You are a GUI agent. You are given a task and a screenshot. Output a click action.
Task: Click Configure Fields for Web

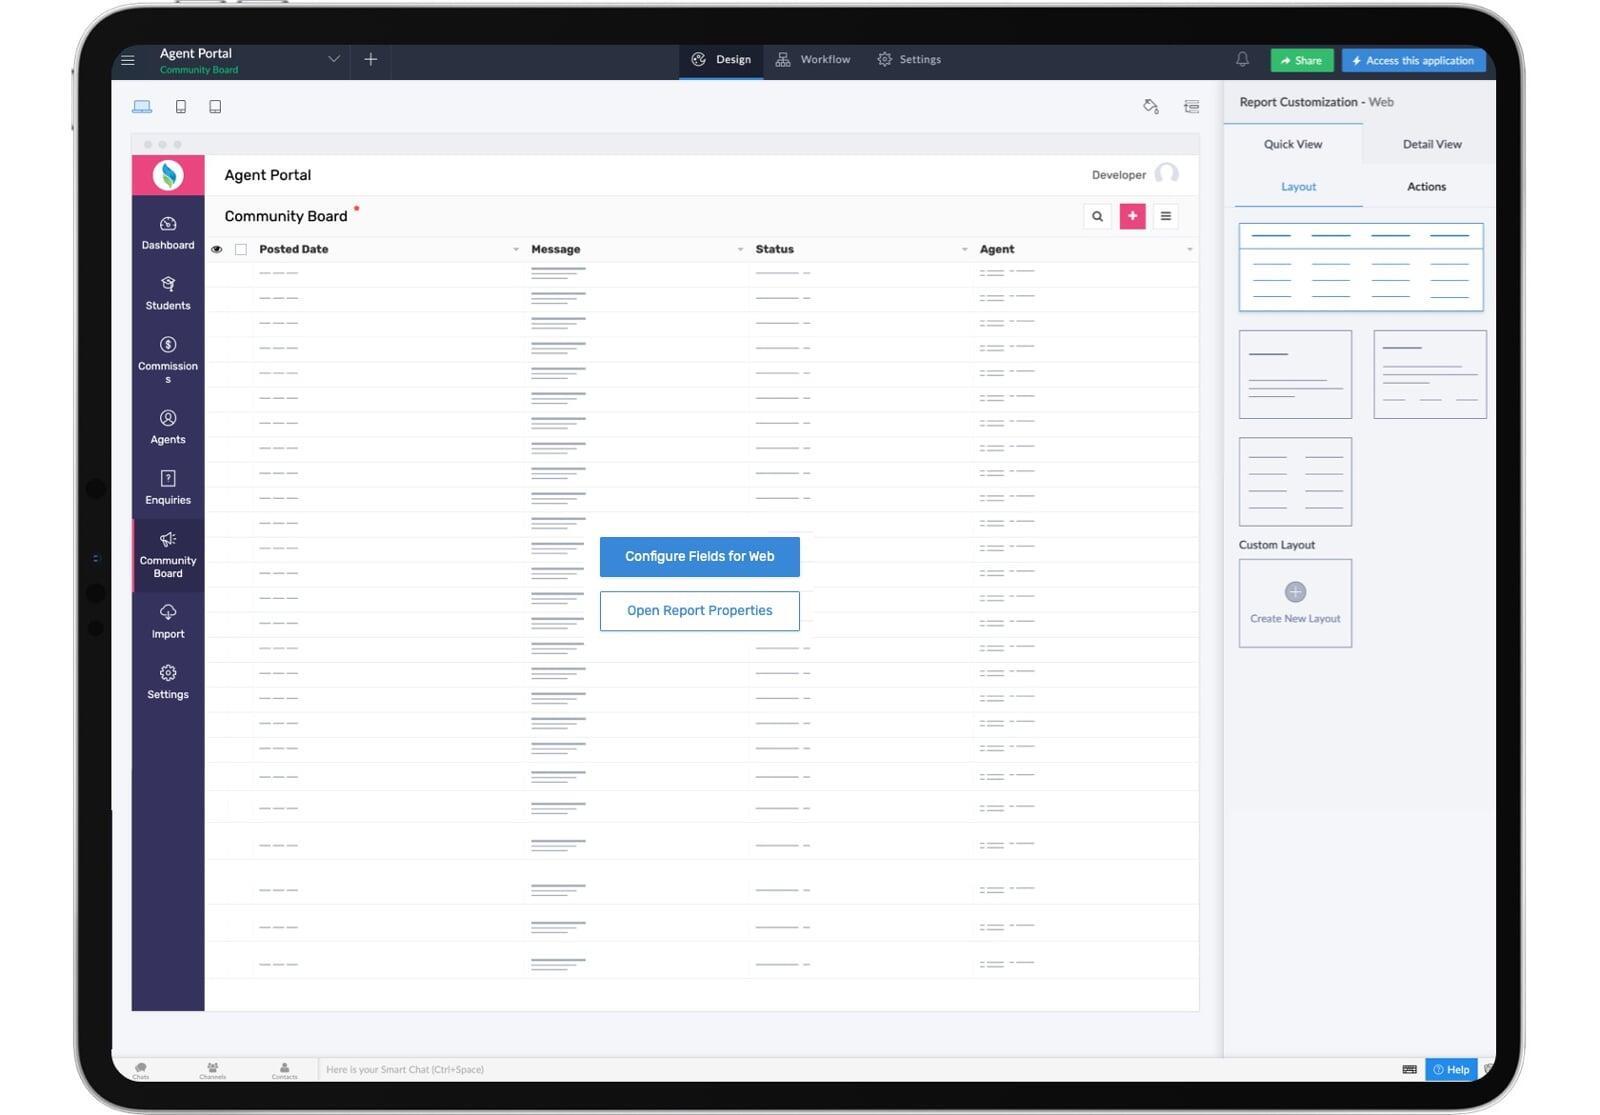pos(699,556)
